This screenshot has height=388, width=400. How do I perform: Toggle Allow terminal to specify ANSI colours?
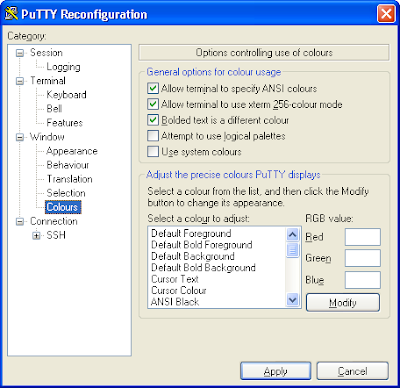tap(153, 88)
